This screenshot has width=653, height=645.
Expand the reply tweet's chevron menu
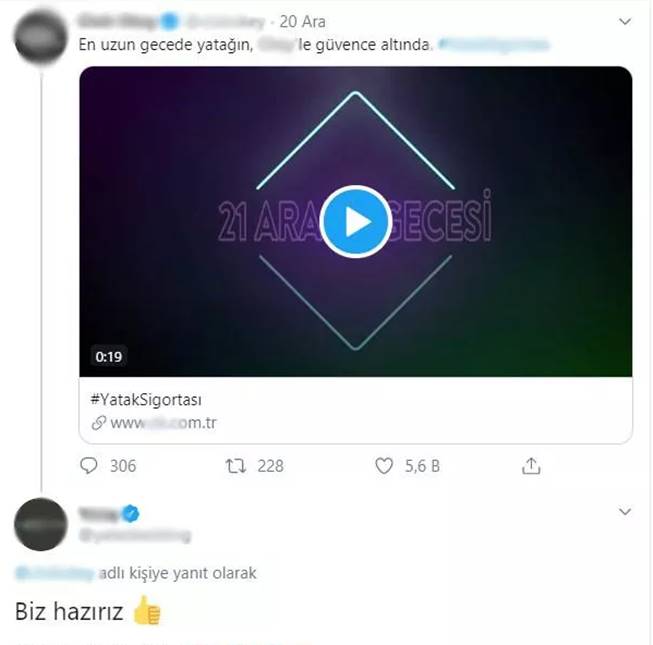pos(625,511)
